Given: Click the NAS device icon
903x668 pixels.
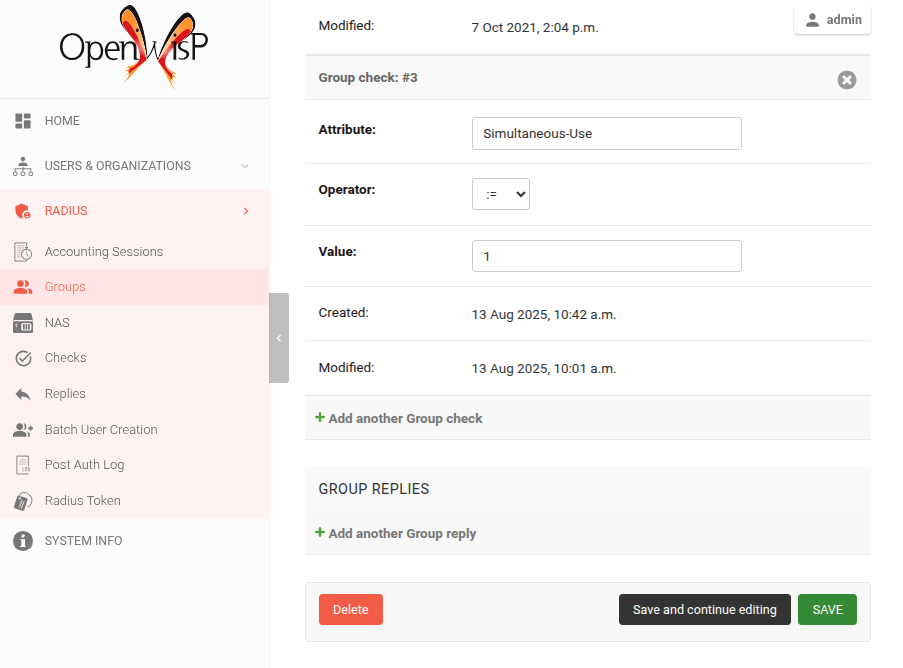Looking at the screenshot, I should [x=23, y=323].
